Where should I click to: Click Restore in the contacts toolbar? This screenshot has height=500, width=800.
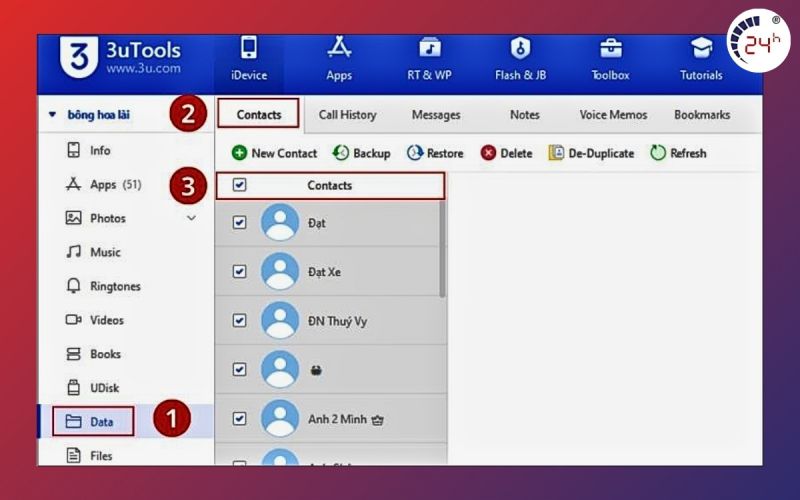[x=435, y=153]
